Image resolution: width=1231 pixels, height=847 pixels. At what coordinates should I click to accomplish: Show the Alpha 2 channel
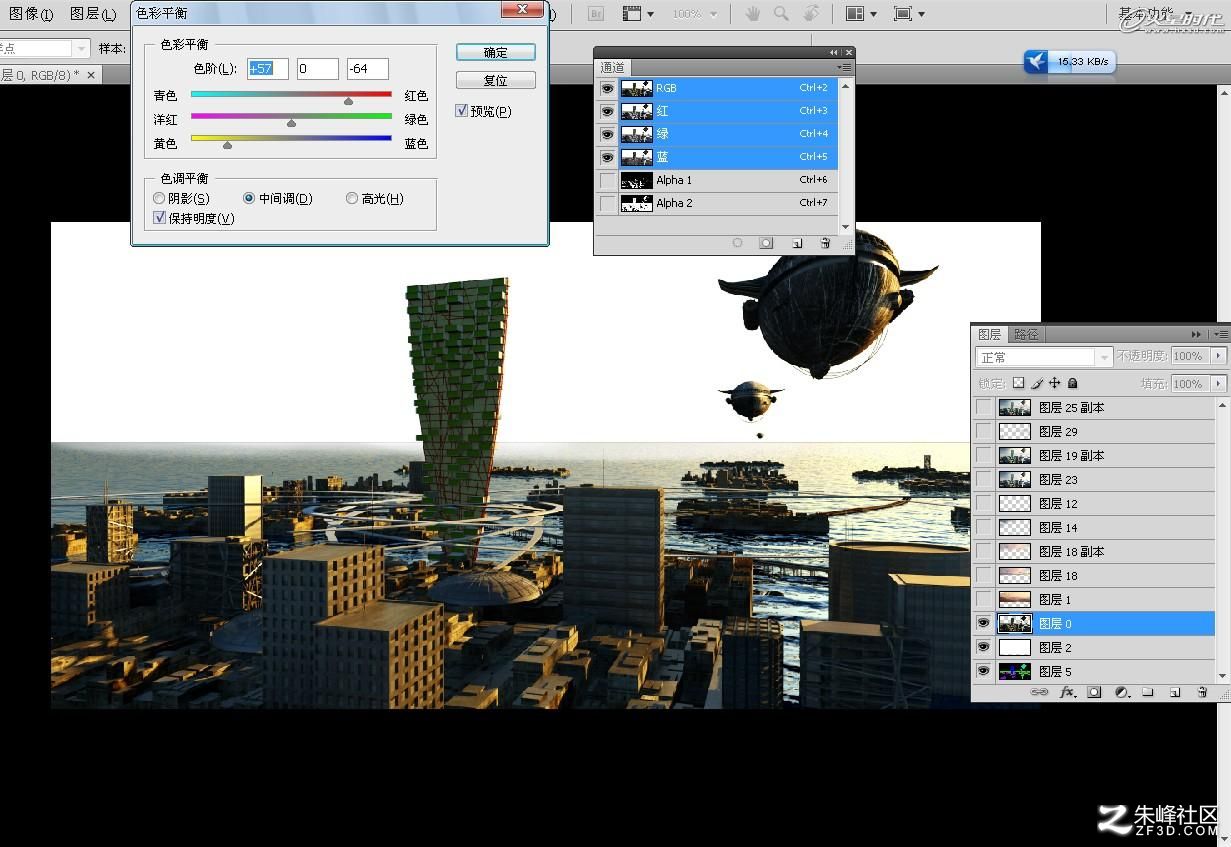pos(607,203)
